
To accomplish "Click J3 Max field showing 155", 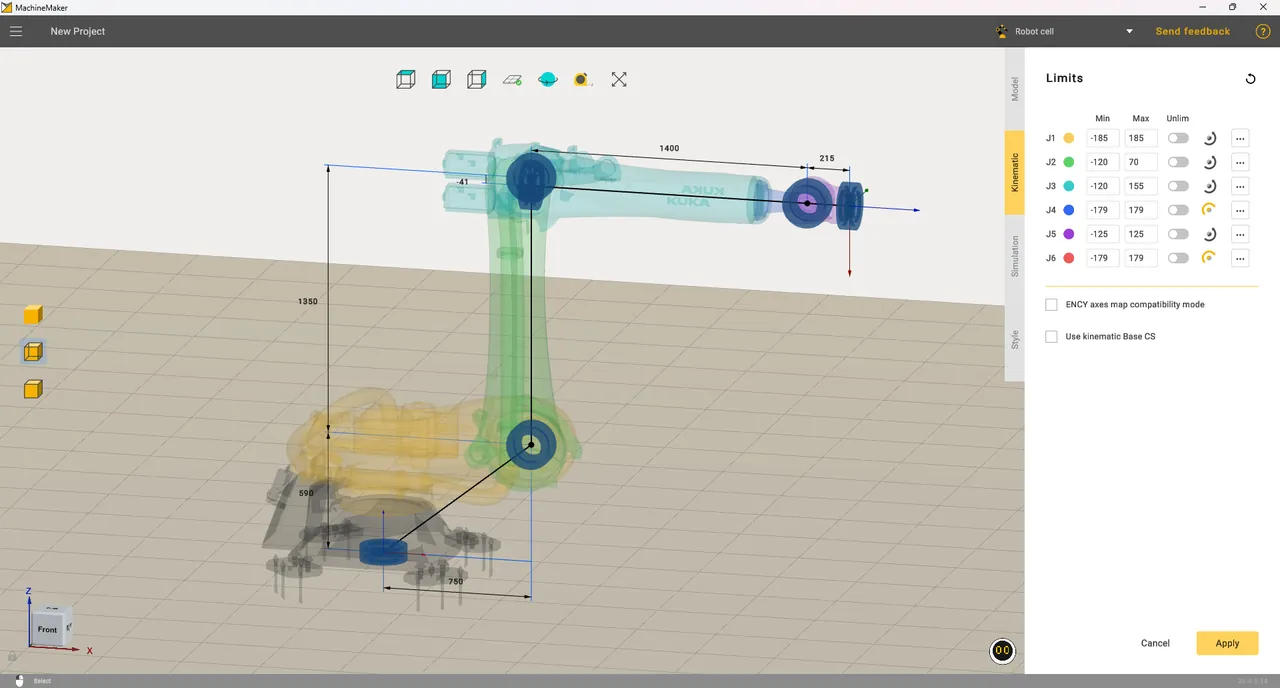I will (x=1141, y=186).
